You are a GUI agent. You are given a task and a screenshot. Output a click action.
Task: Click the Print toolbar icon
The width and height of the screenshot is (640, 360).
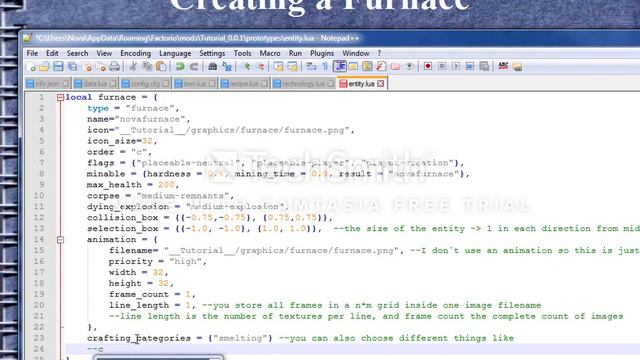click(115, 67)
